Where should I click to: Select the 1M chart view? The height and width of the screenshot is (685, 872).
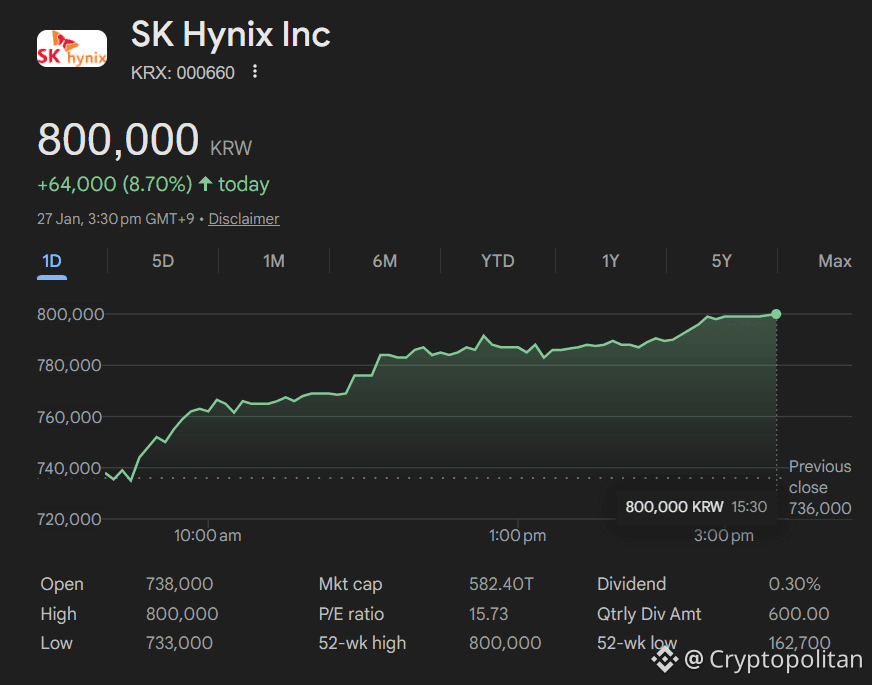[x=273, y=260]
